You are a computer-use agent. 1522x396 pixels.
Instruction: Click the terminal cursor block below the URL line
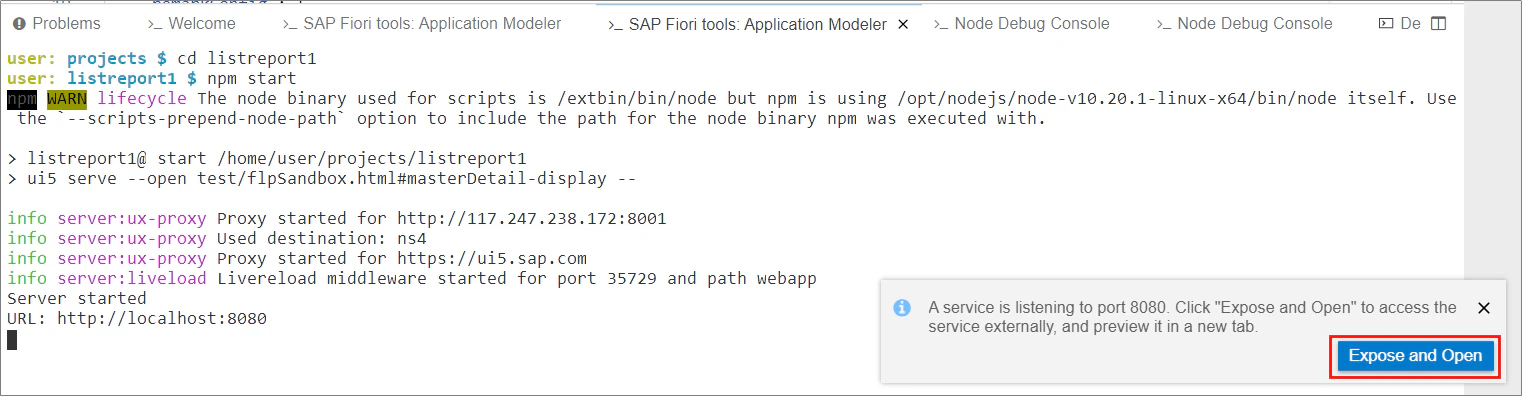point(12,340)
